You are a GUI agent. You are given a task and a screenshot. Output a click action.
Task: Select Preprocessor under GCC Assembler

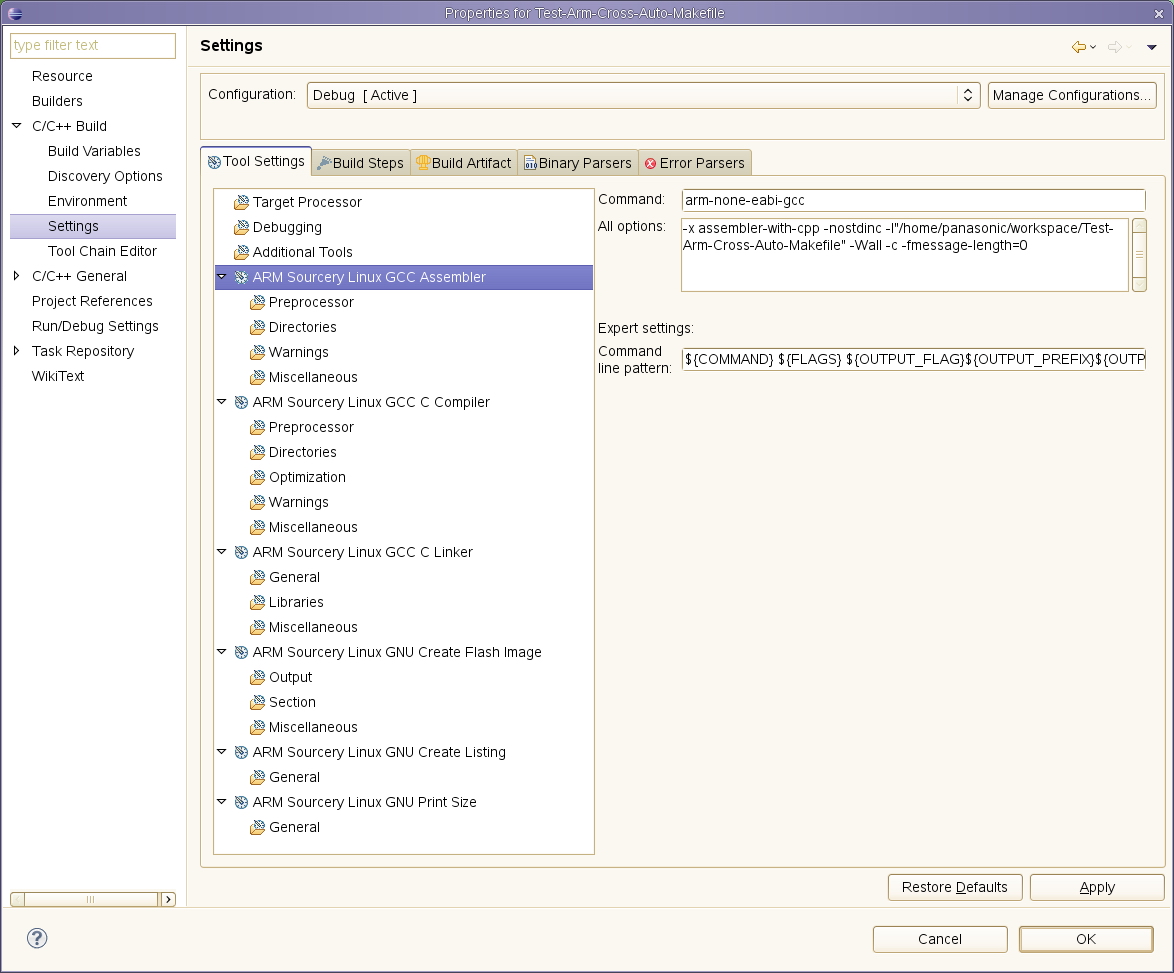tap(311, 302)
